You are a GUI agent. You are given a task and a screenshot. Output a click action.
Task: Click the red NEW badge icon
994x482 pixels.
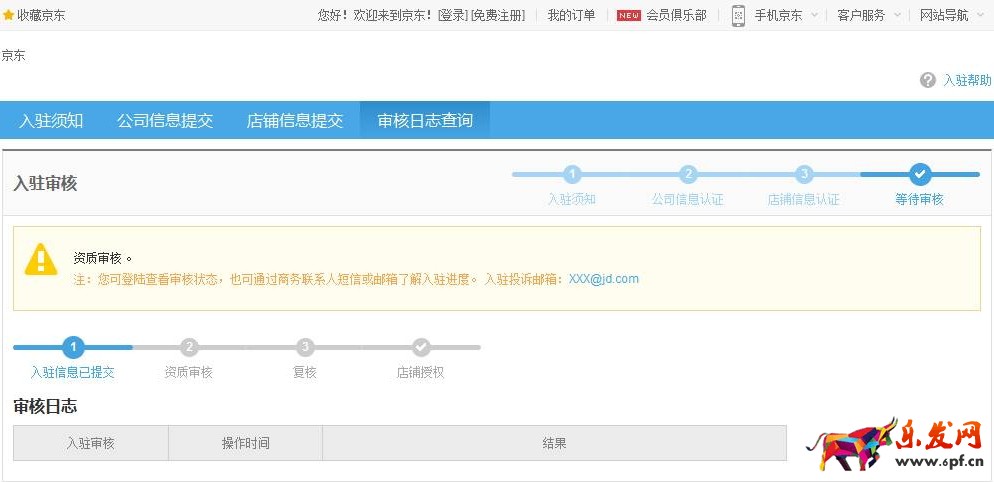pyautogui.click(x=629, y=15)
